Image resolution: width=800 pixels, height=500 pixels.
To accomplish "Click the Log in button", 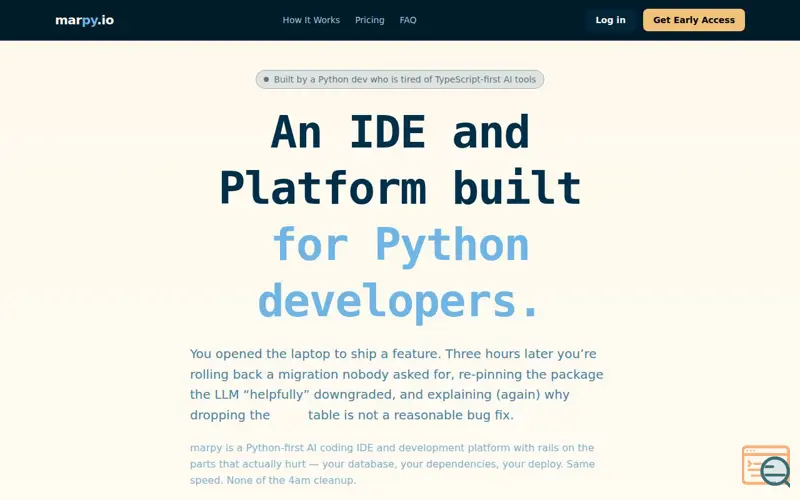I will pos(610,20).
